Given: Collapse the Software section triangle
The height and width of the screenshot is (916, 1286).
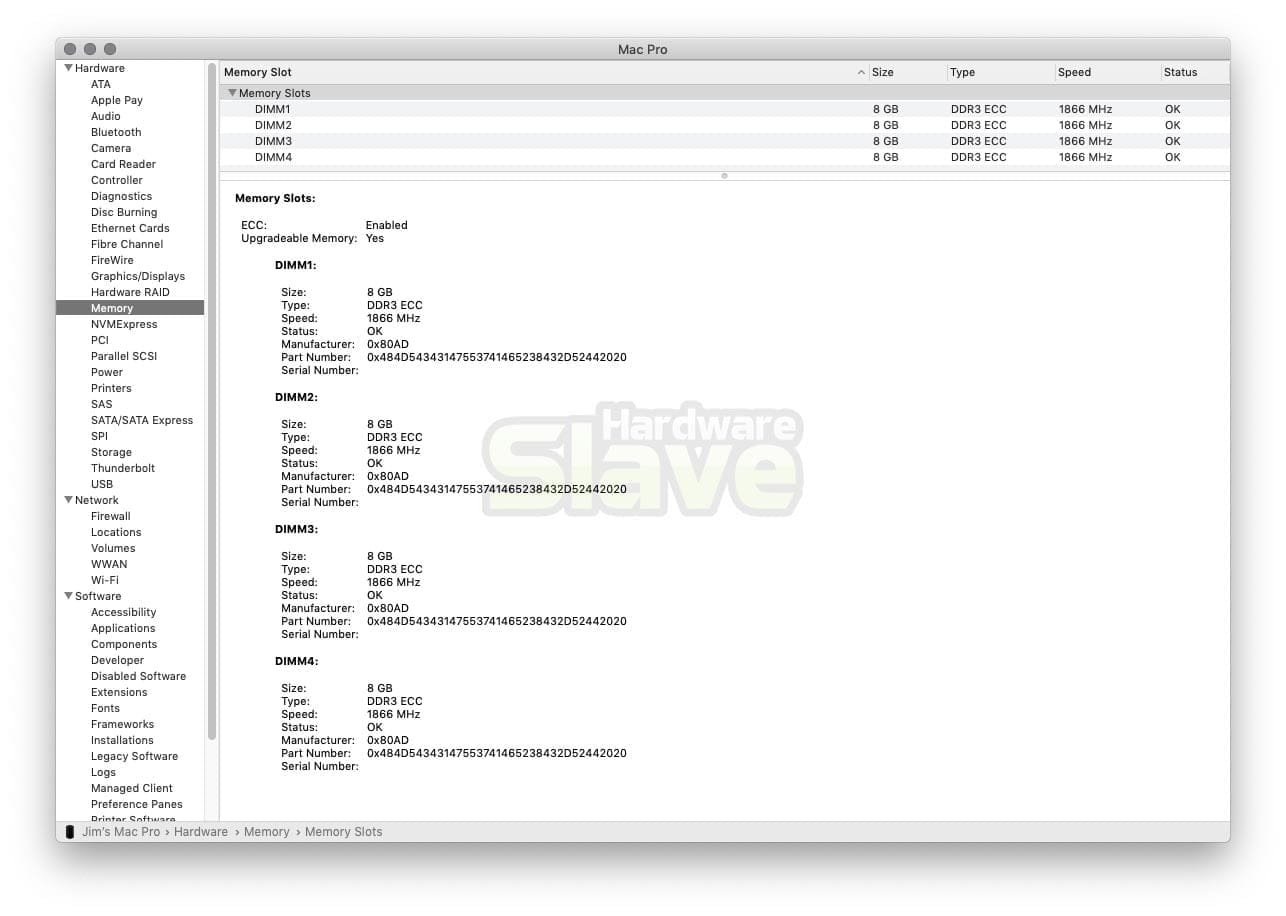Looking at the screenshot, I should coord(69,596).
